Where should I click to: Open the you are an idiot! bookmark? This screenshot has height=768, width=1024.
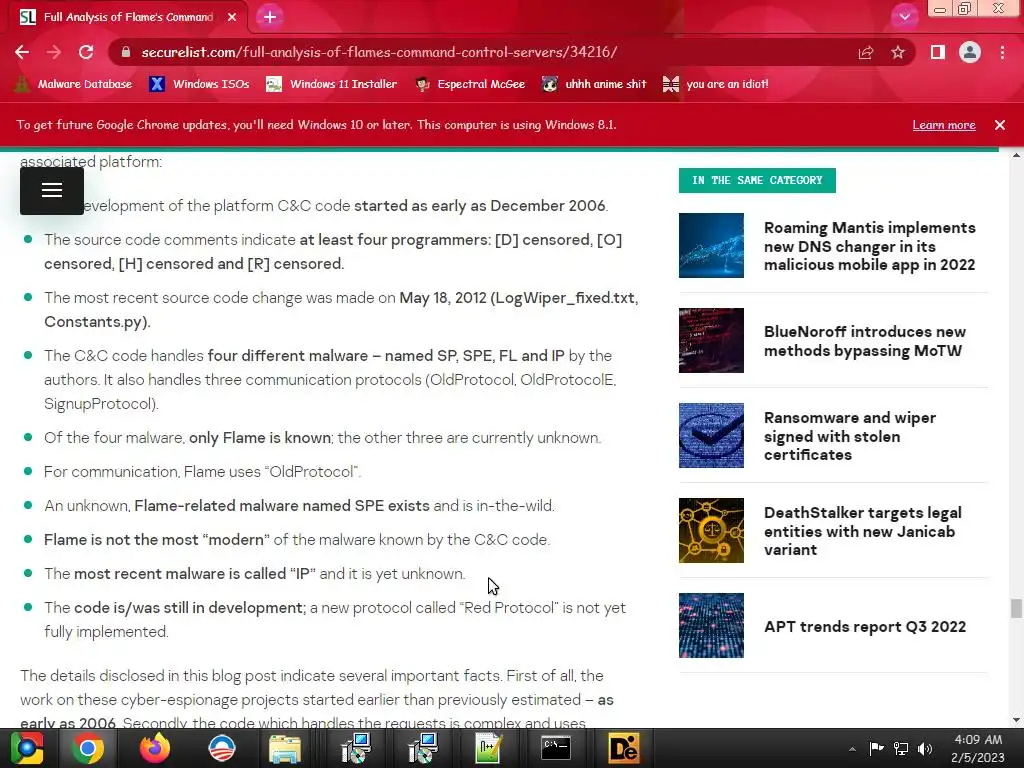pos(716,84)
